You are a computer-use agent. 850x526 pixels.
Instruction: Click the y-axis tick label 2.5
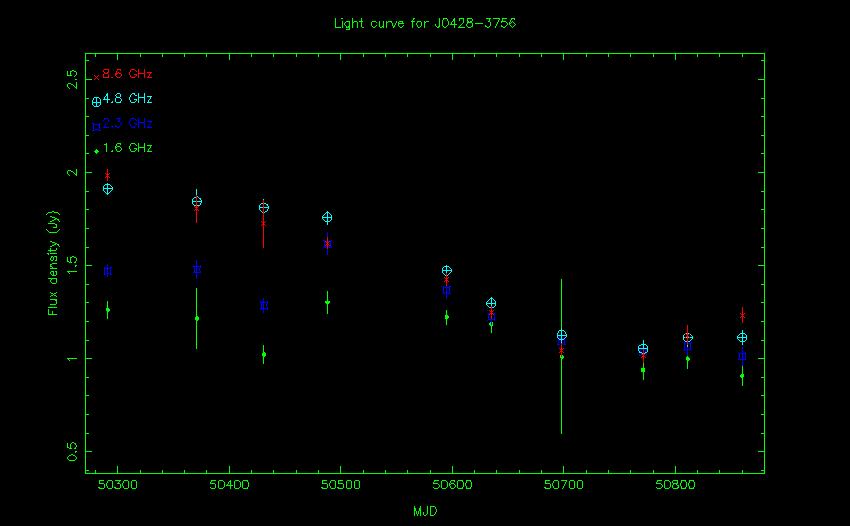(73, 79)
